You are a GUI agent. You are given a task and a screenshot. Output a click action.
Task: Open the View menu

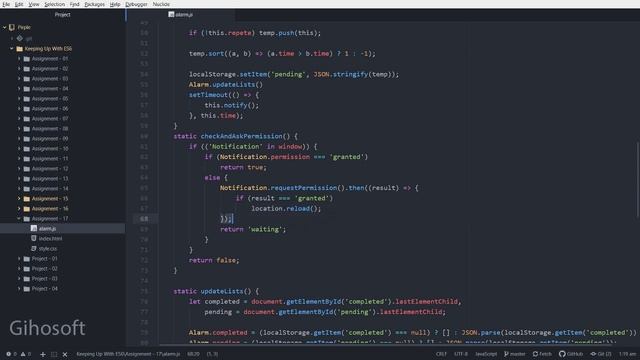[34, 4]
